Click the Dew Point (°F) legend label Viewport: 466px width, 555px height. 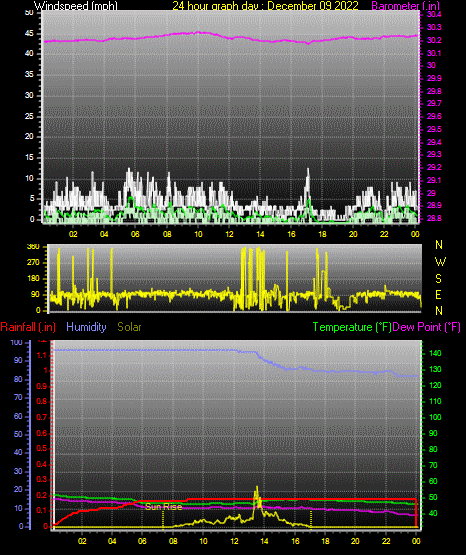click(x=427, y=327)
